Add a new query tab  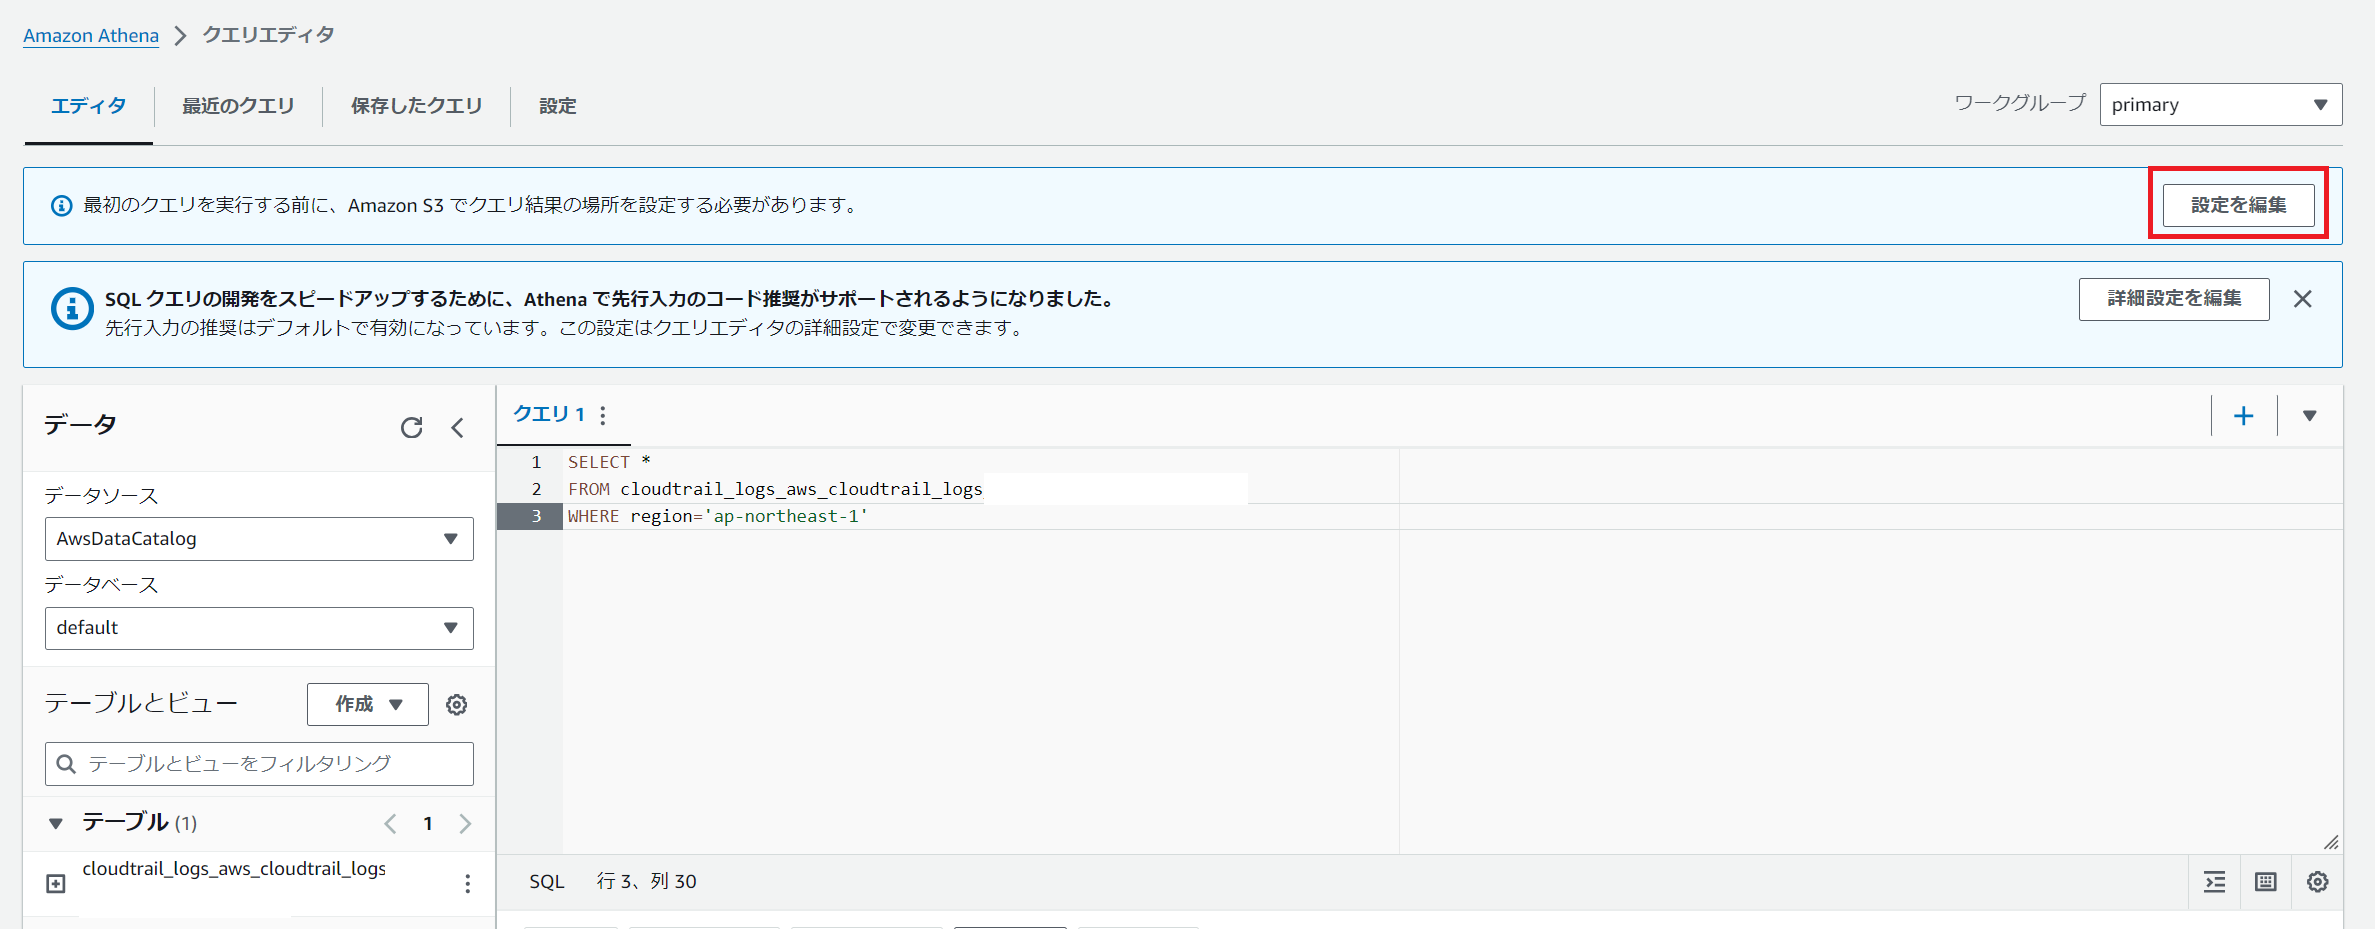click(2243, 416)
